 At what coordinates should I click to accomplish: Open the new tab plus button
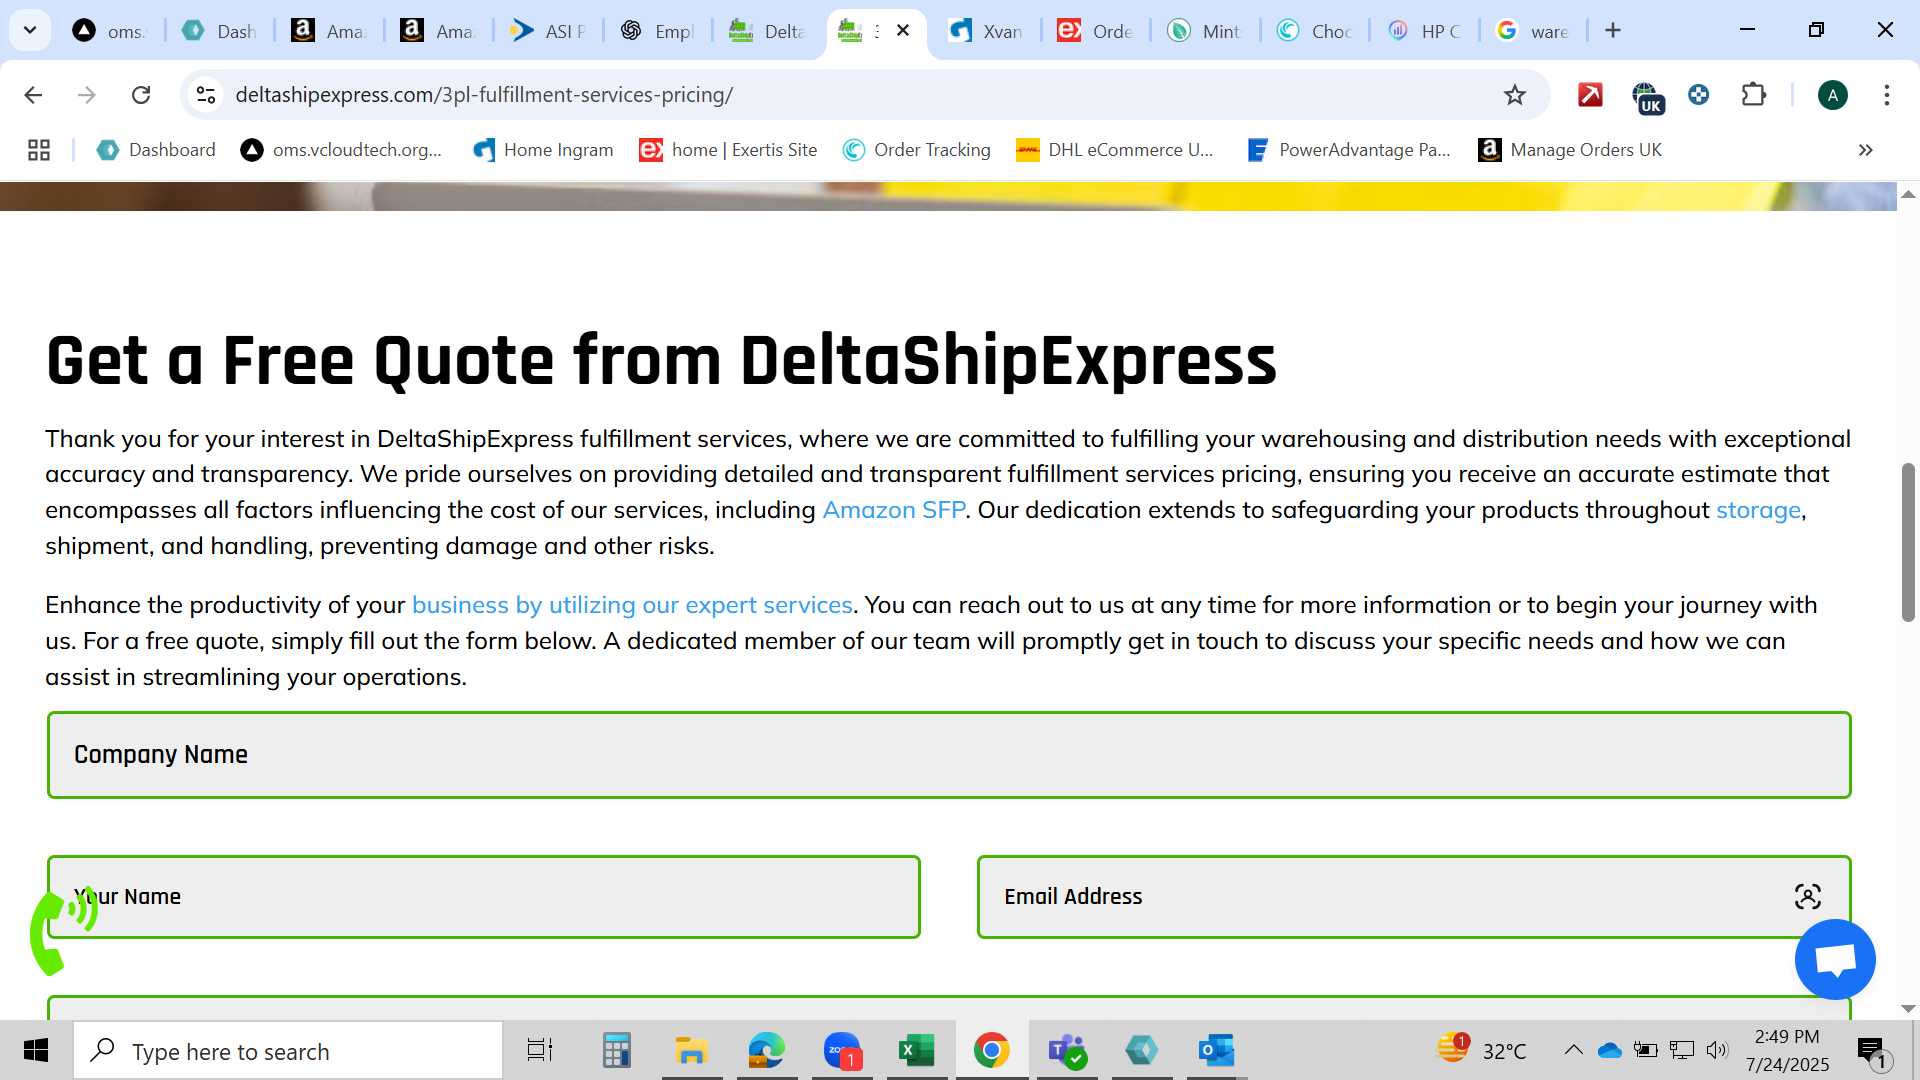(1612, 31)
